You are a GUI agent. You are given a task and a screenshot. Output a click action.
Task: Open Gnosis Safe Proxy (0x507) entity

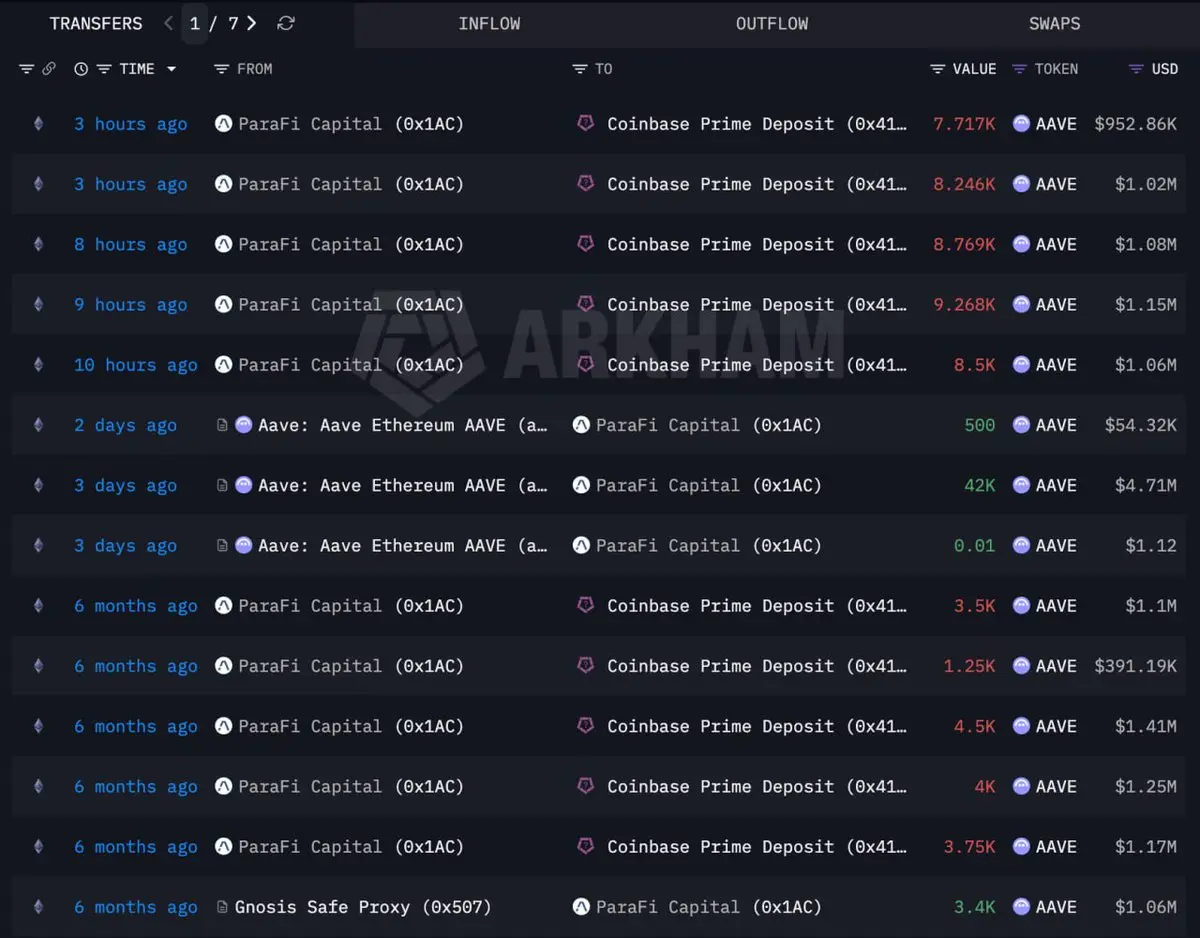(363, 907)
